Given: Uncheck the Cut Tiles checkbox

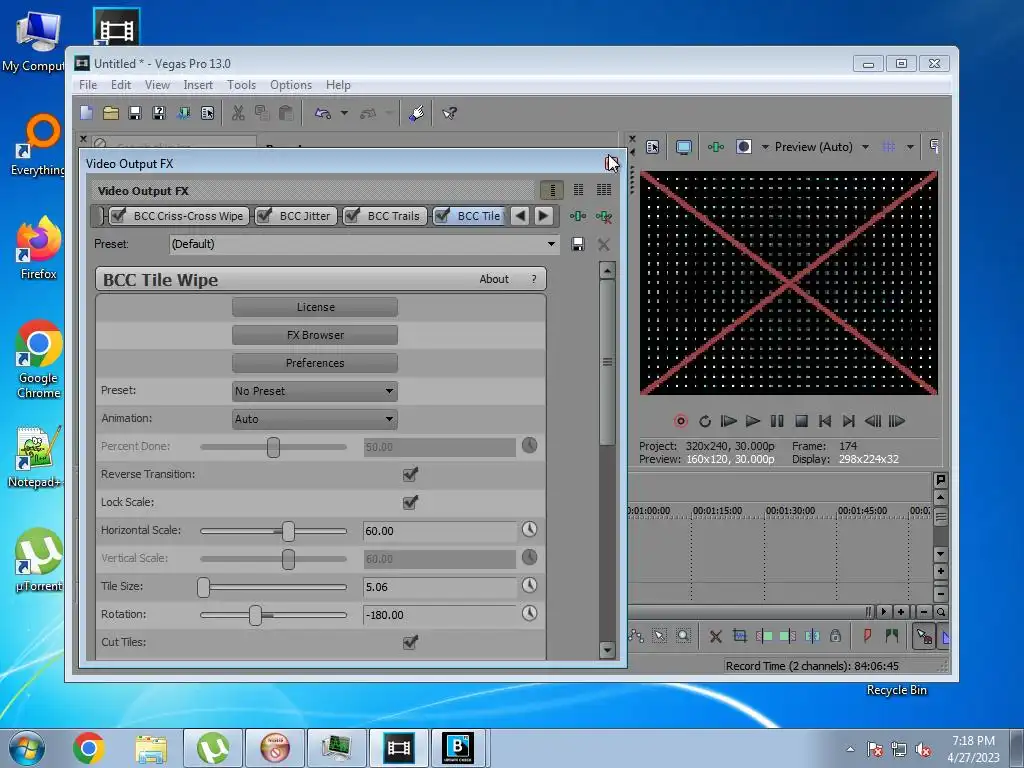Looking at the screenshot, I should click(410, 642).
